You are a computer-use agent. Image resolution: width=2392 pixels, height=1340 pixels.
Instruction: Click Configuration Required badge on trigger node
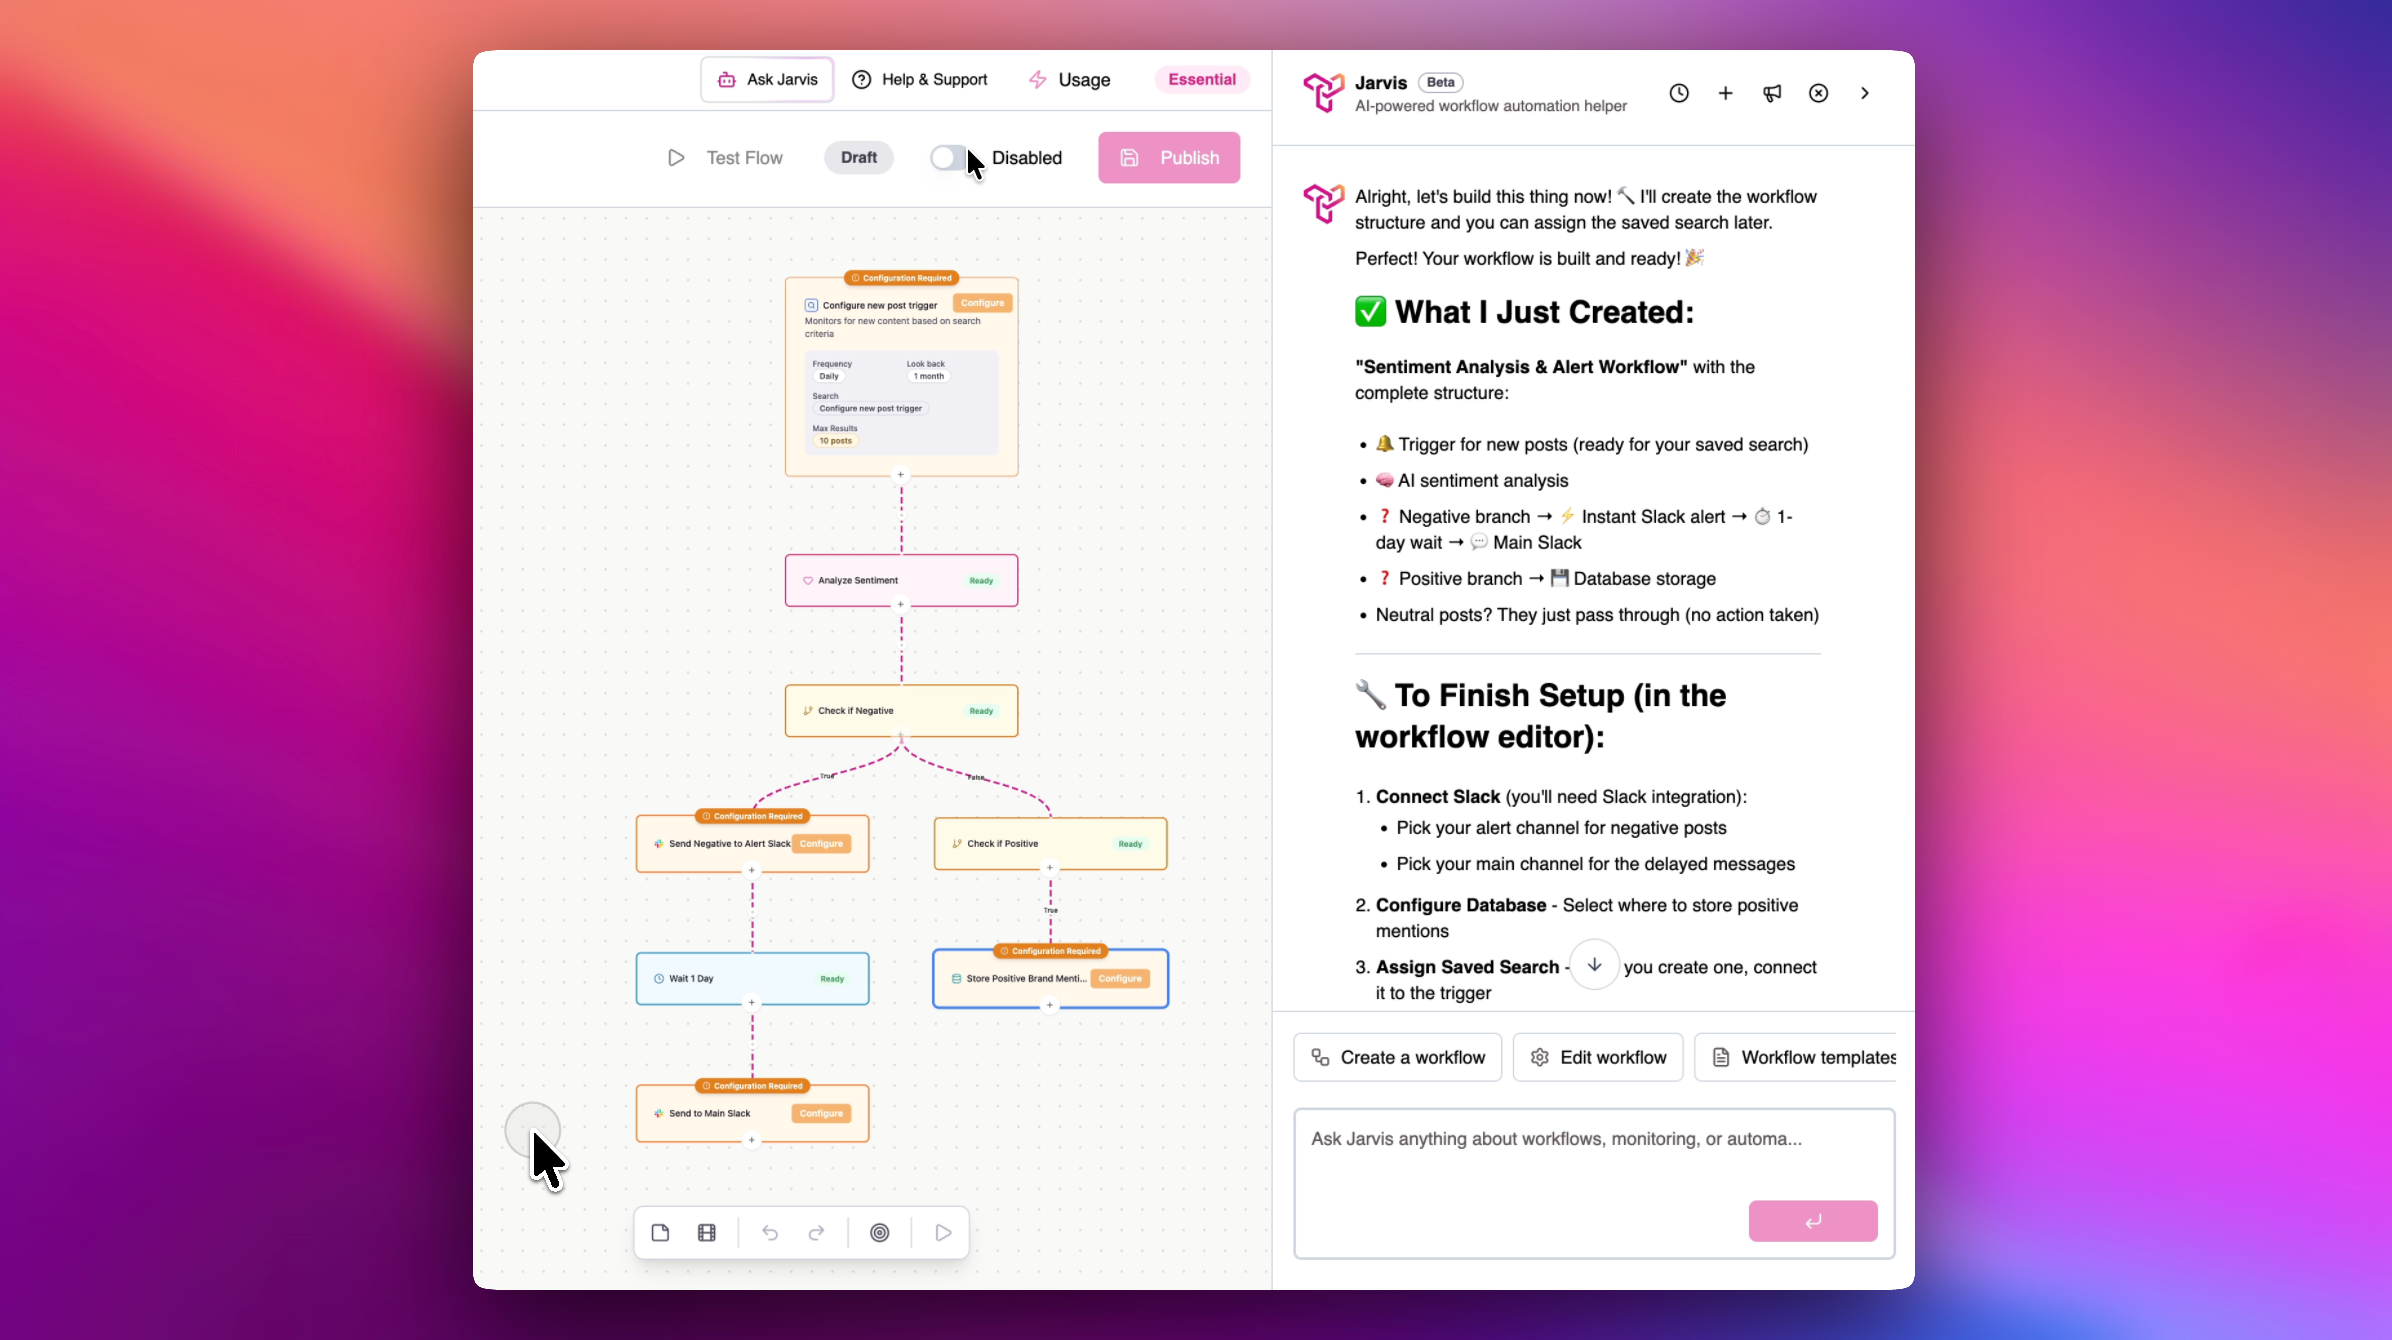pyautogui.click(x=902, y=278)
